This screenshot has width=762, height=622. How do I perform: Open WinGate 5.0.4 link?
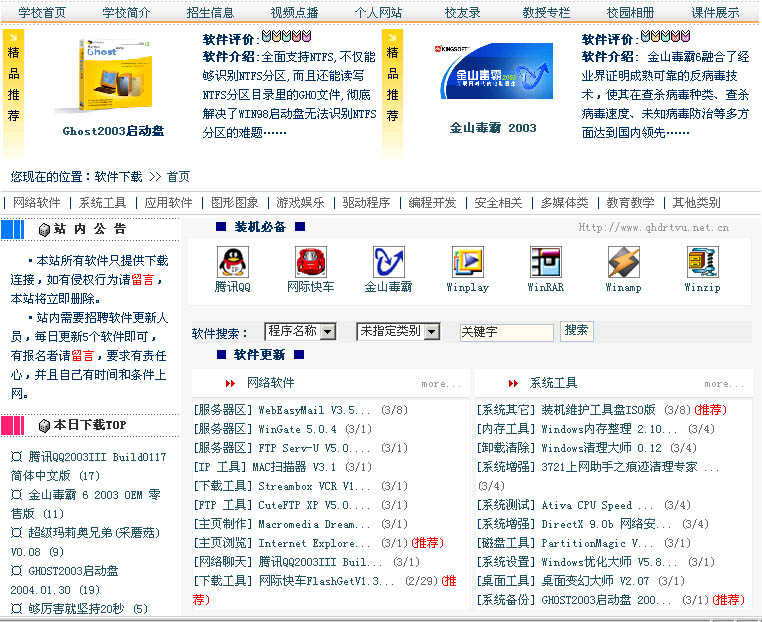click(x=297, y=429)
